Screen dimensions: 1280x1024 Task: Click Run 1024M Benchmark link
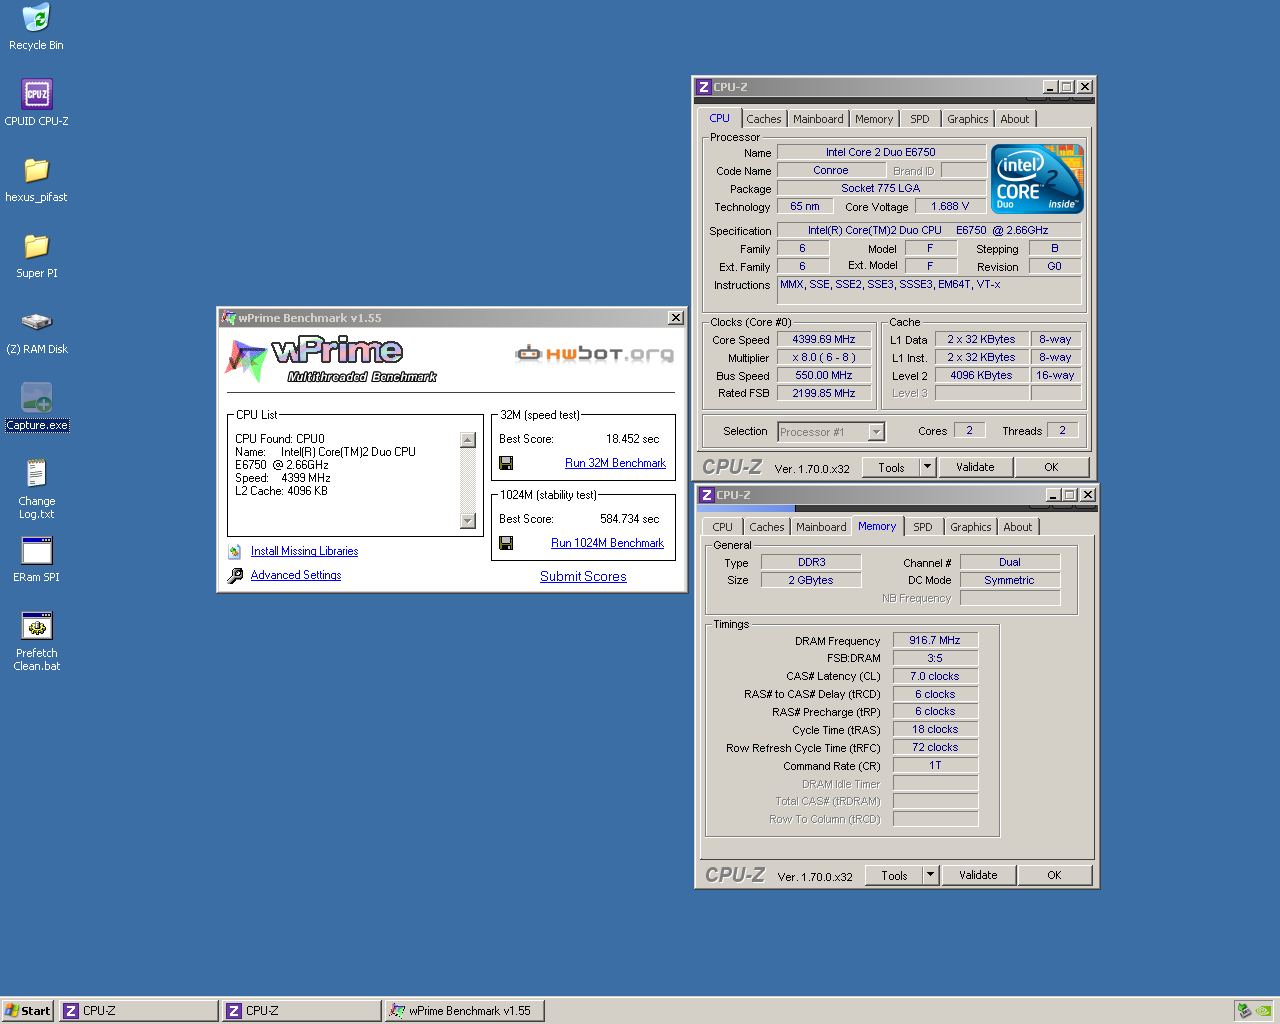point(607,543)
